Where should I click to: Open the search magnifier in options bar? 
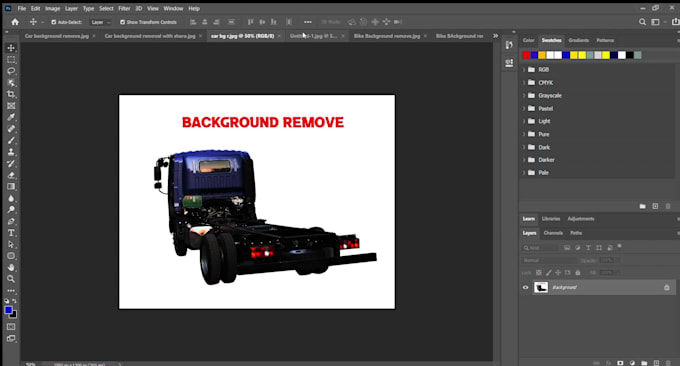pyautogui.click(x=642, y=22)
